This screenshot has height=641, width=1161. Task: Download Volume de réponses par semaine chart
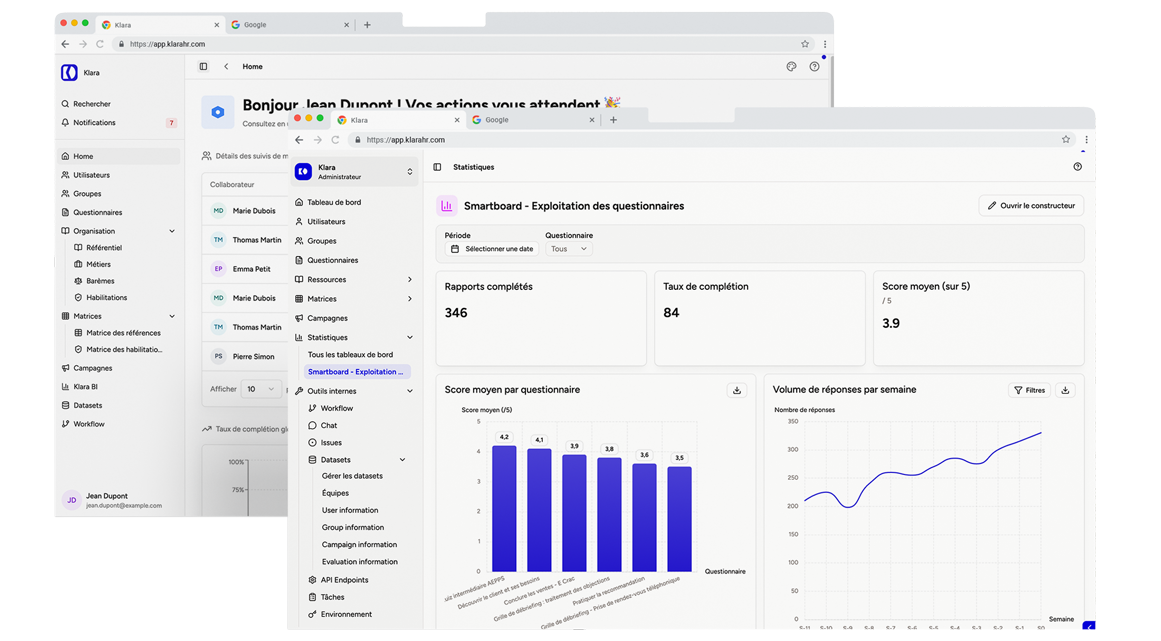point(1065,390)
